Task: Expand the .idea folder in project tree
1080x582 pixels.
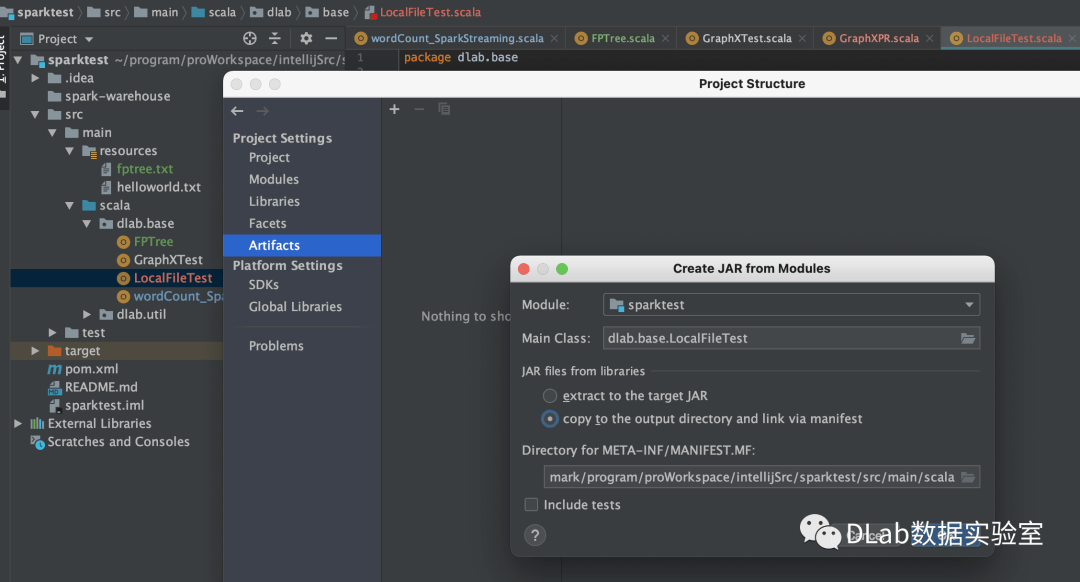Action: click(x=37, y=78)
